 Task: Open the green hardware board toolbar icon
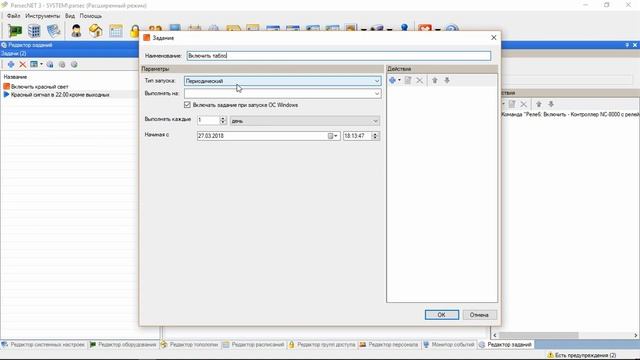click(x=15, y=31)
